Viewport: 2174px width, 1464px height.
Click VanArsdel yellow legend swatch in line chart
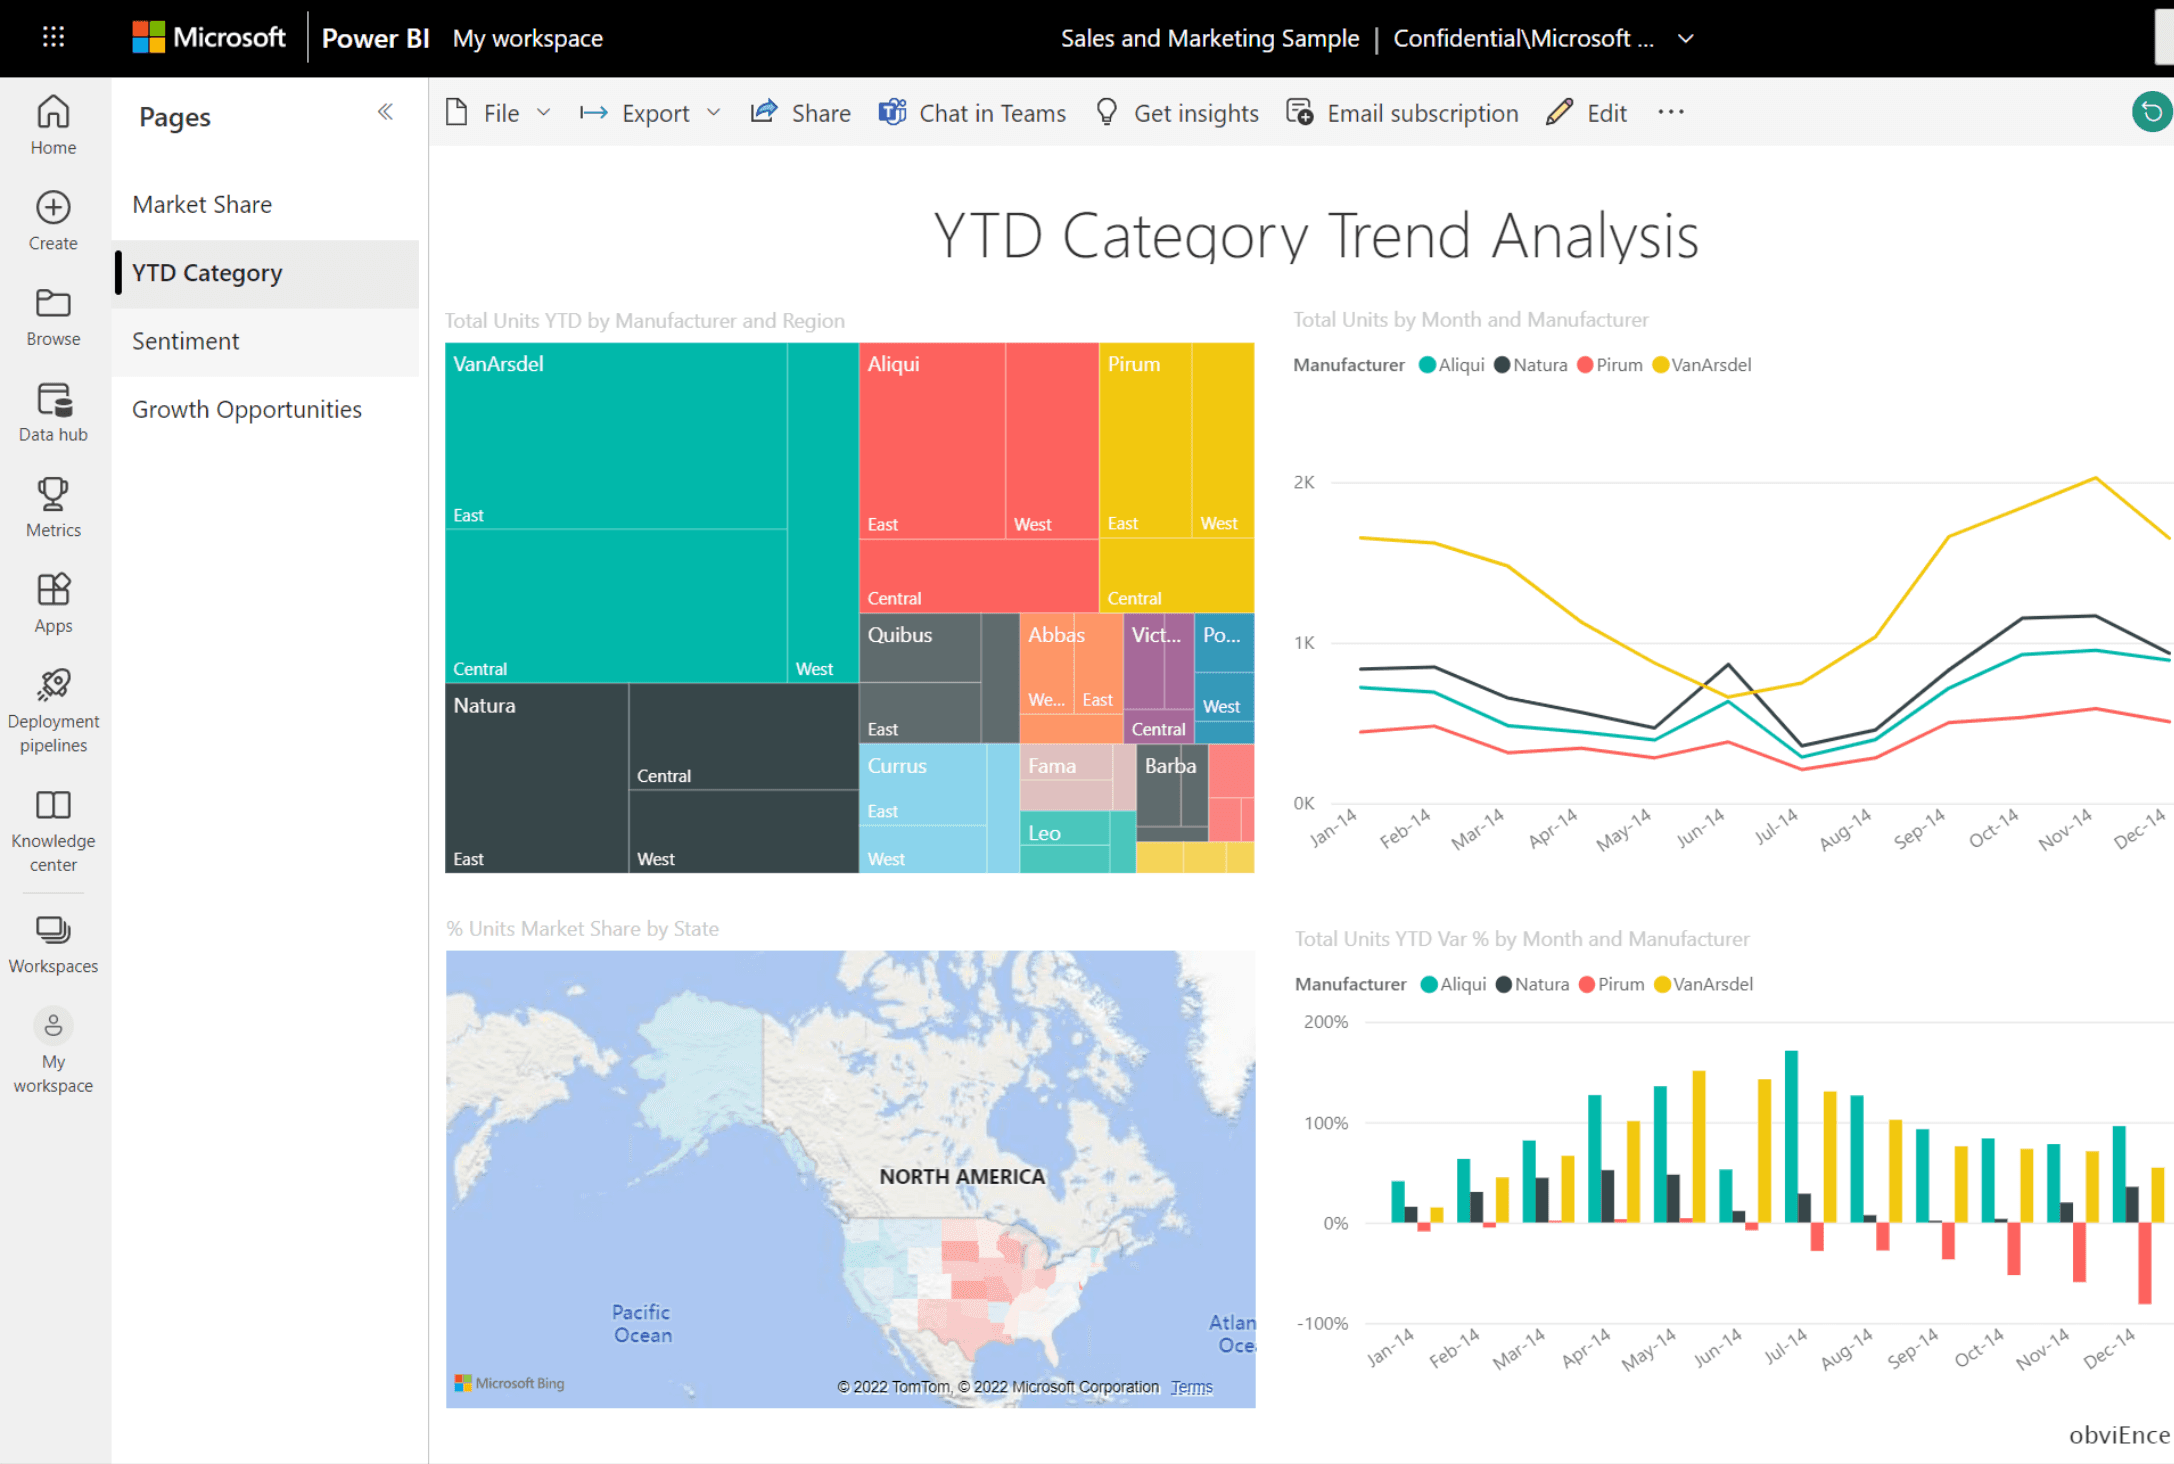point(1660,365)
